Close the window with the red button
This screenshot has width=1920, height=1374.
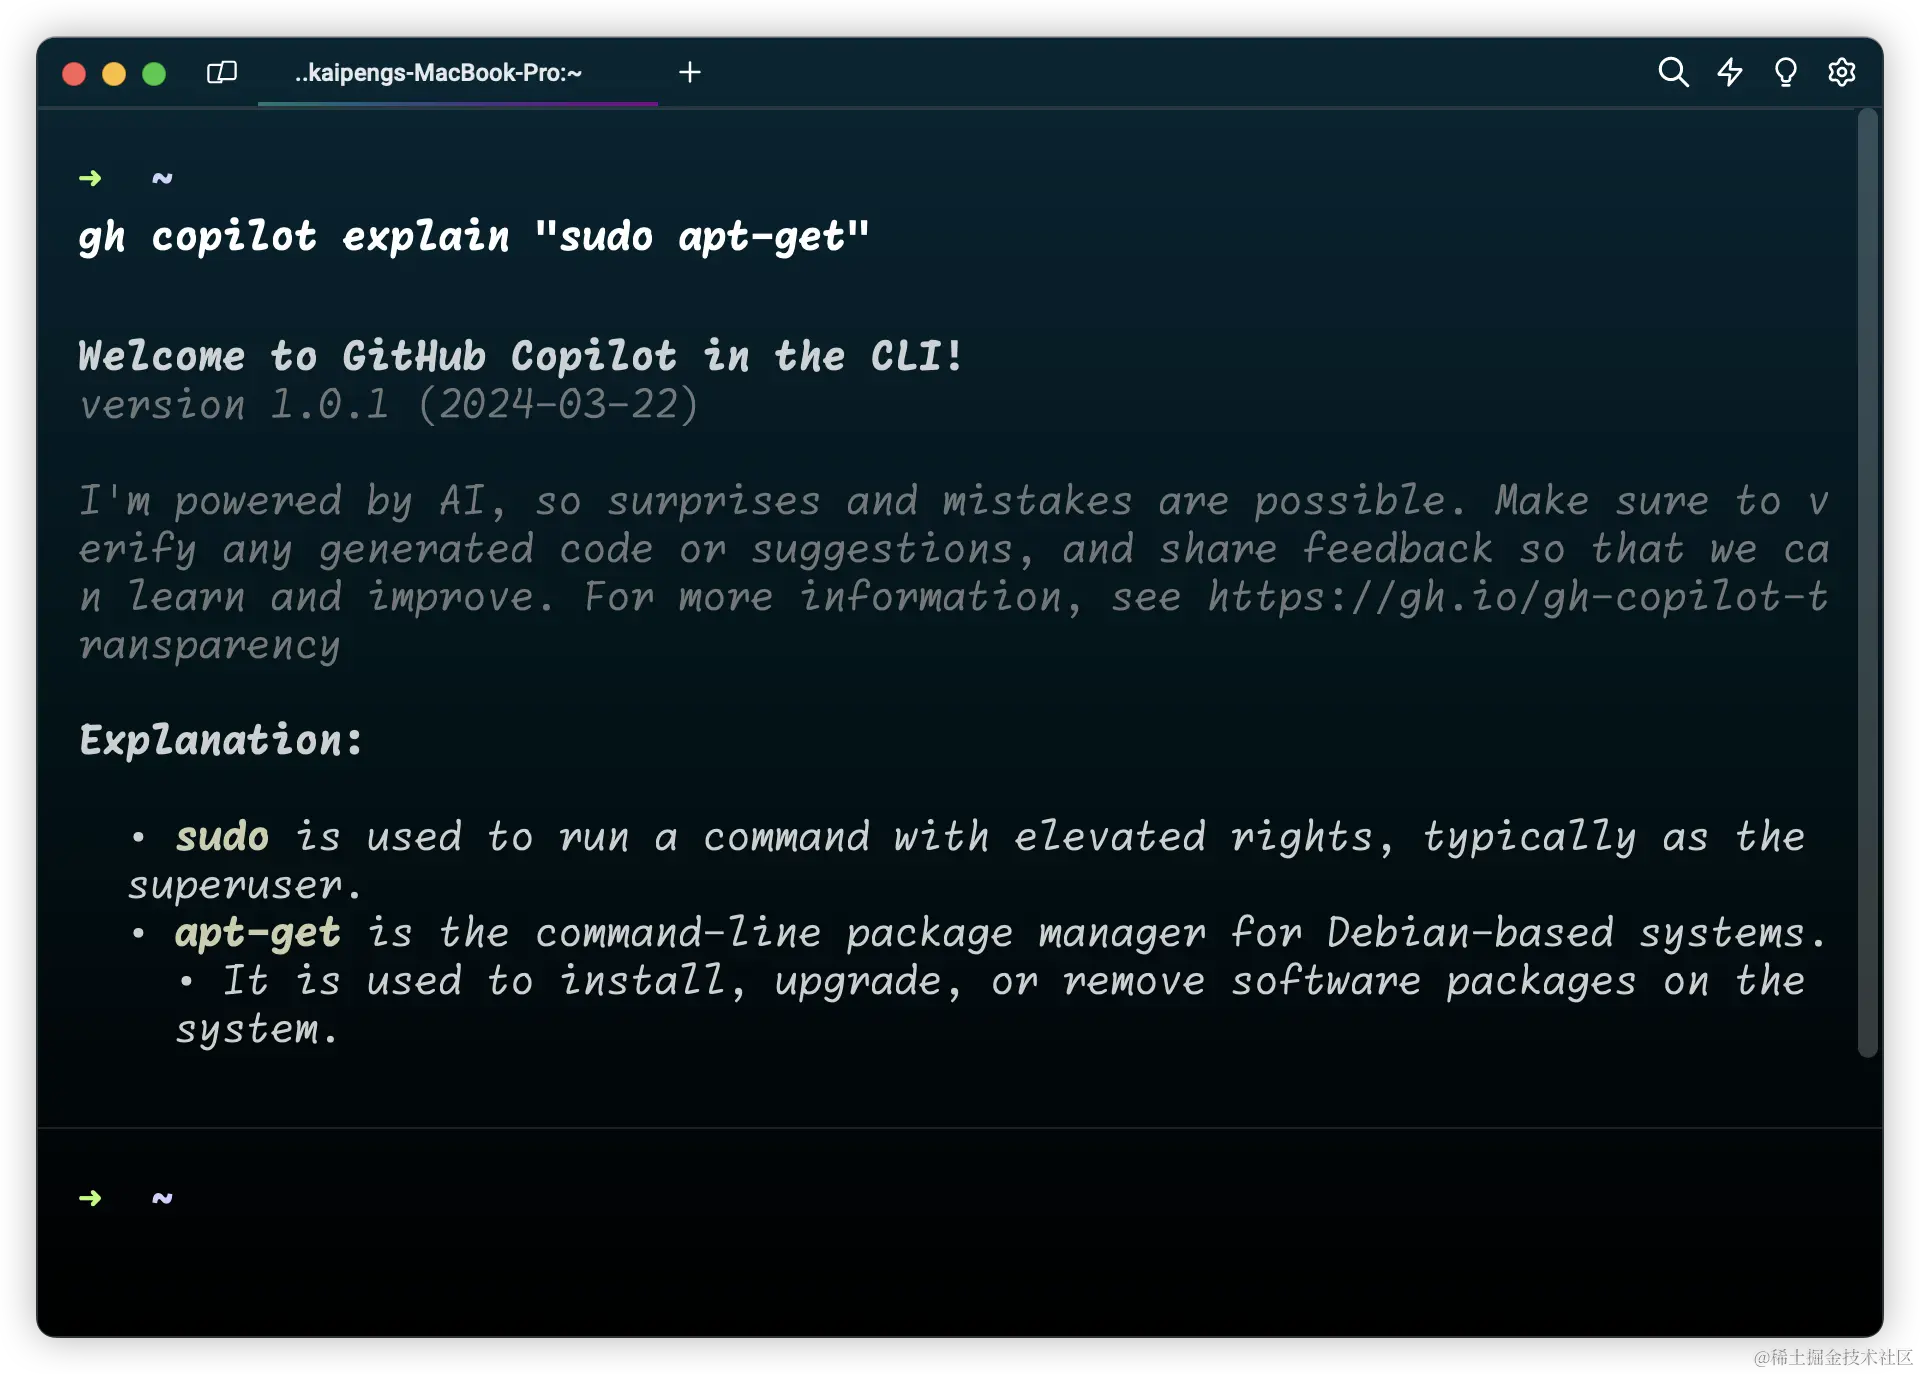coord(74,73)
